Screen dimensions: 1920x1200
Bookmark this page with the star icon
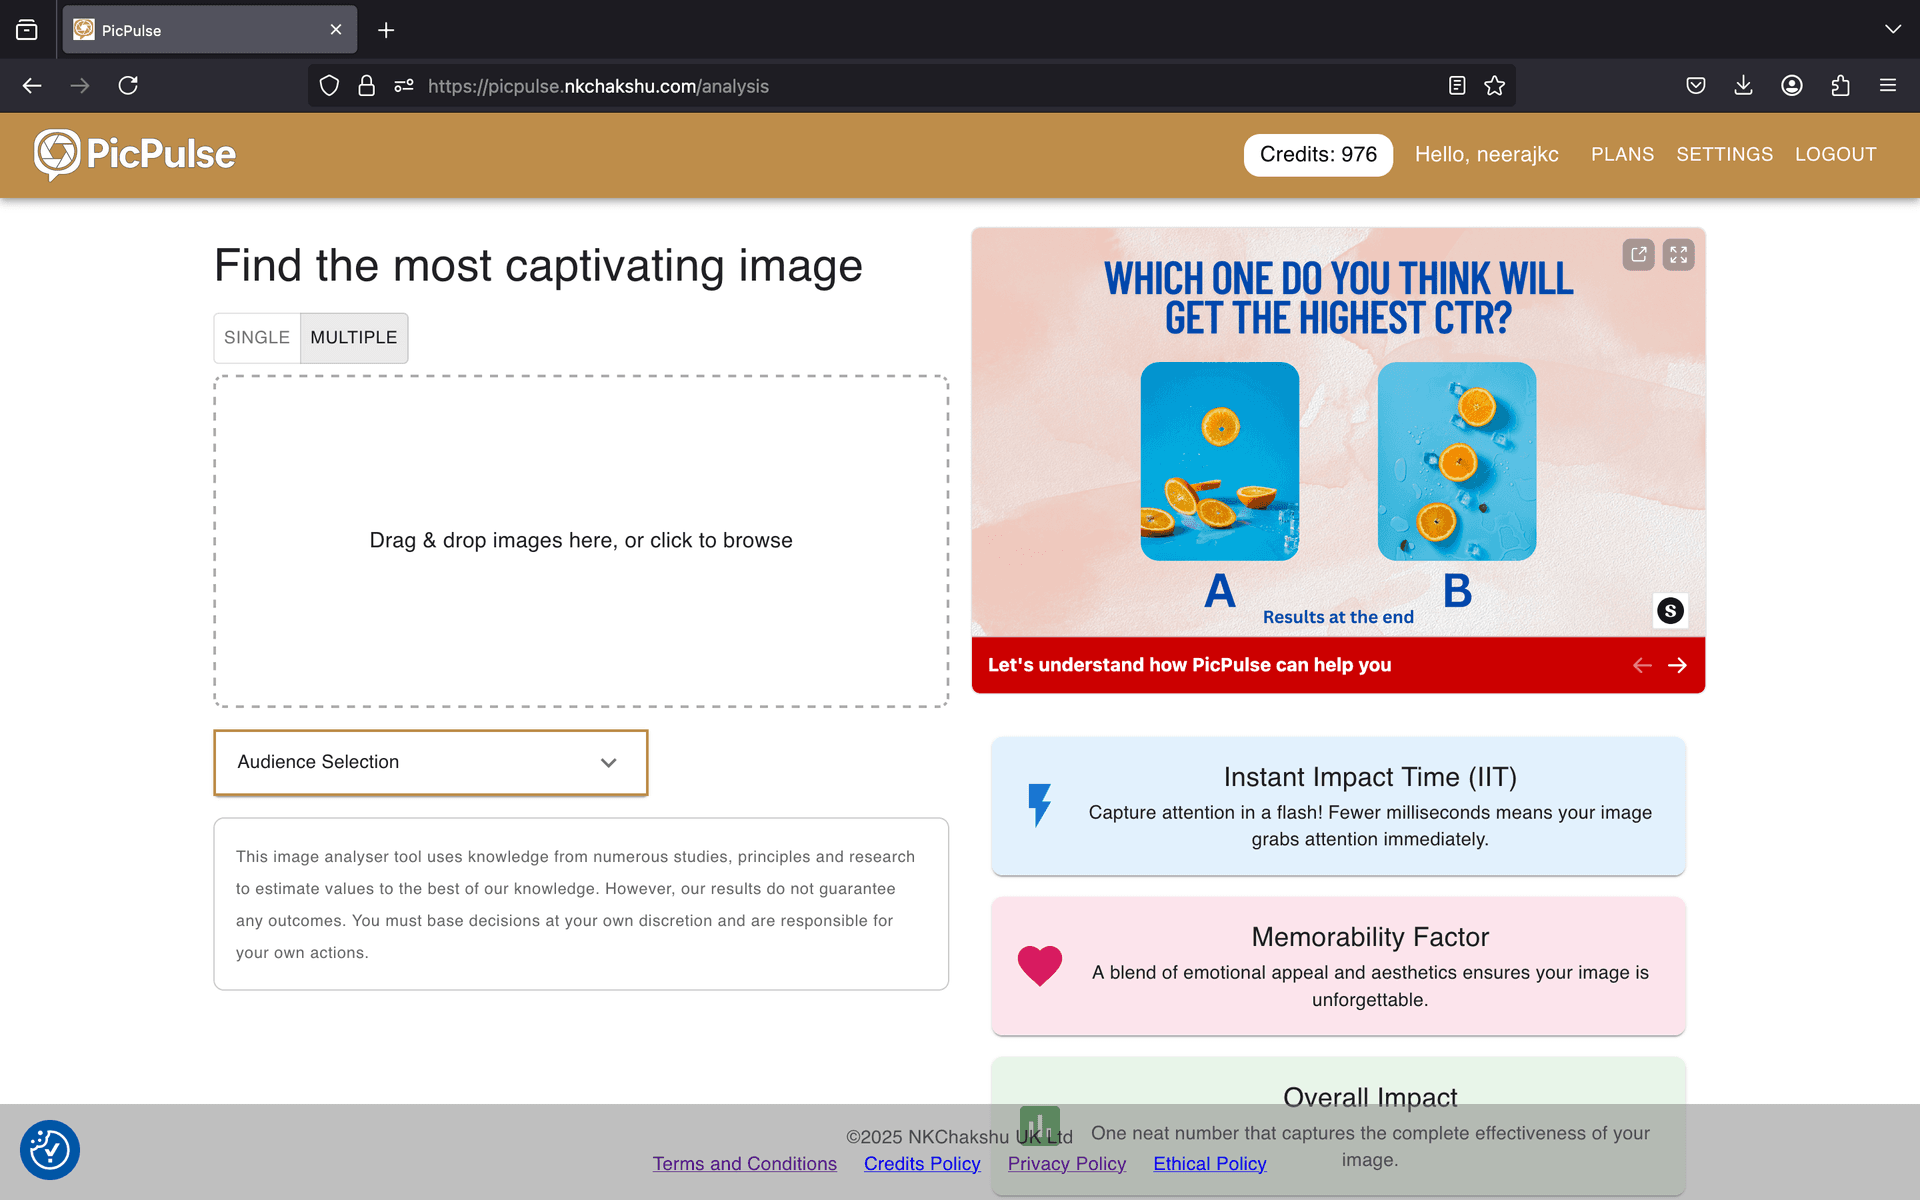point(1495,86)
